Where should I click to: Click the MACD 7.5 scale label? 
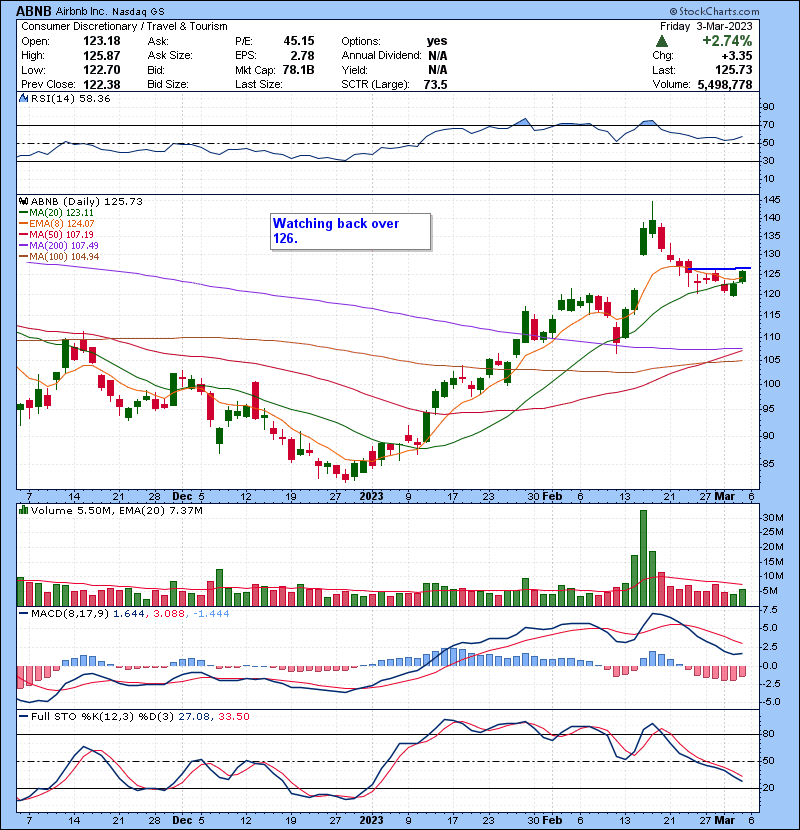[770, 610]
